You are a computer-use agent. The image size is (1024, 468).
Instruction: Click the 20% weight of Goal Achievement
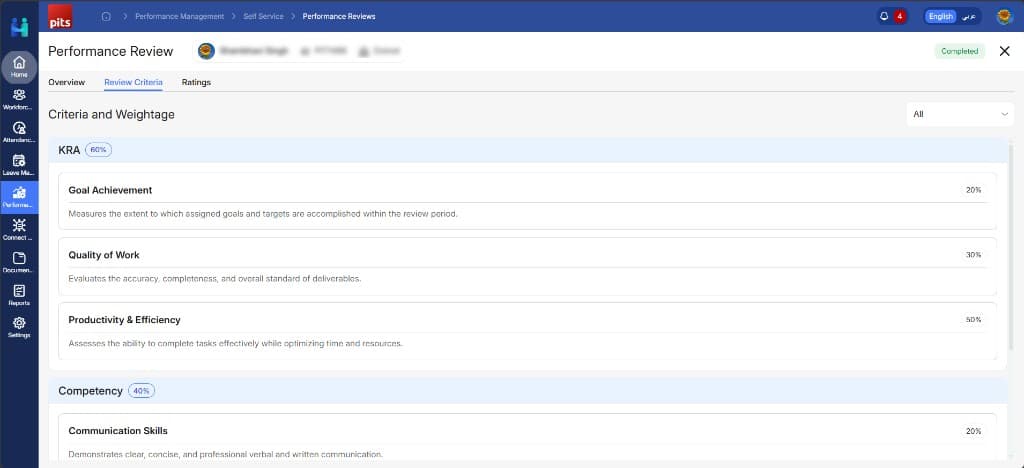point(974,190)
